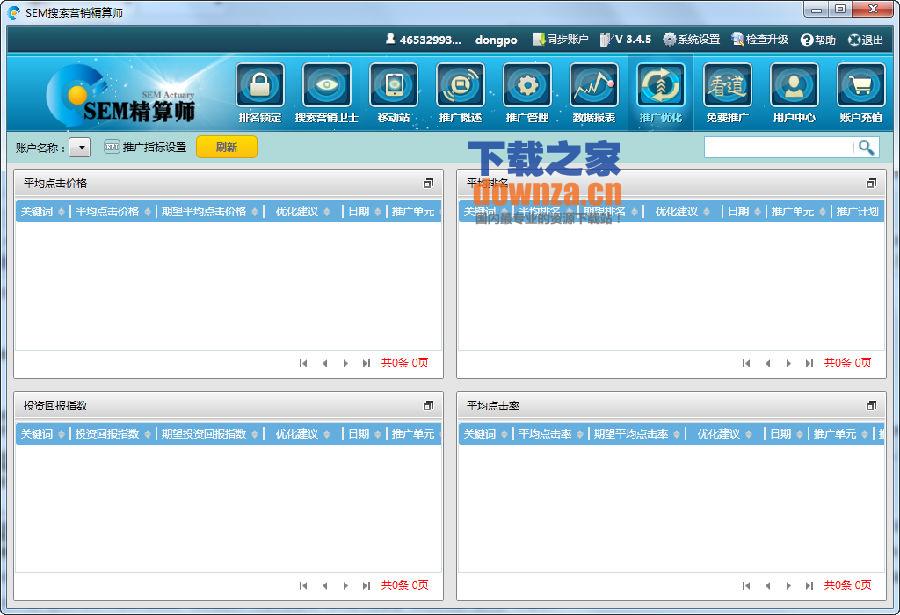Screen dimensions: 900x615
Task: Go to next page in 平均点击率 panel
Action: click(x=789, y=586)
